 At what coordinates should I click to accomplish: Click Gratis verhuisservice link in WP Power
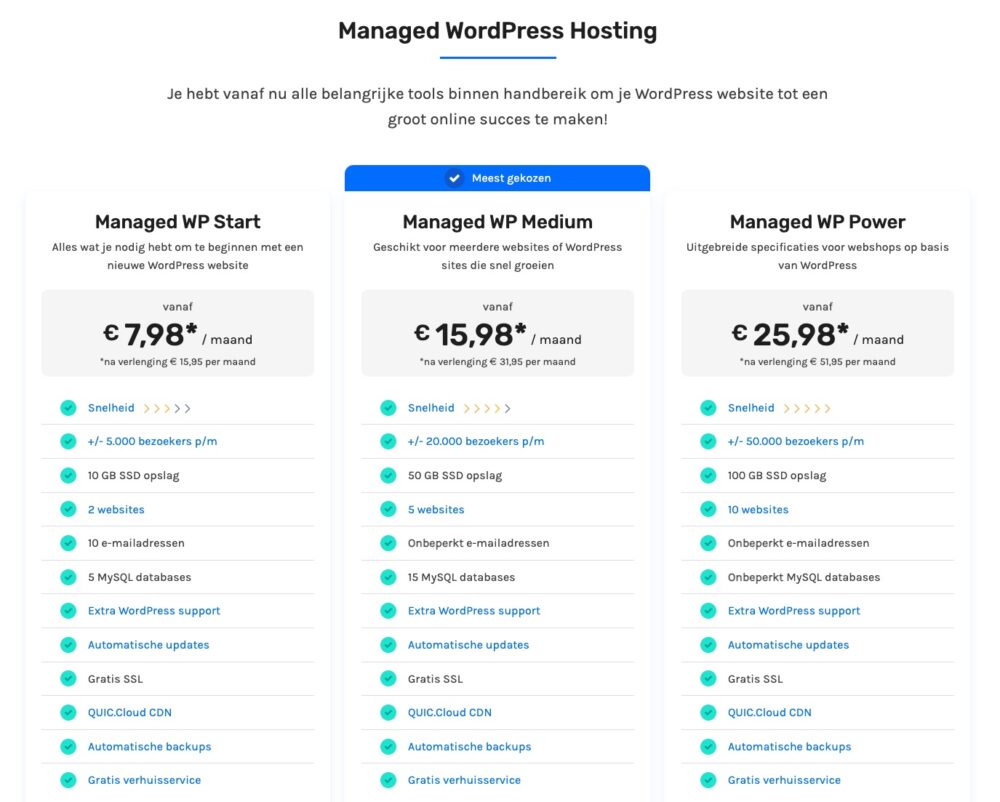(x=784, y=780)
